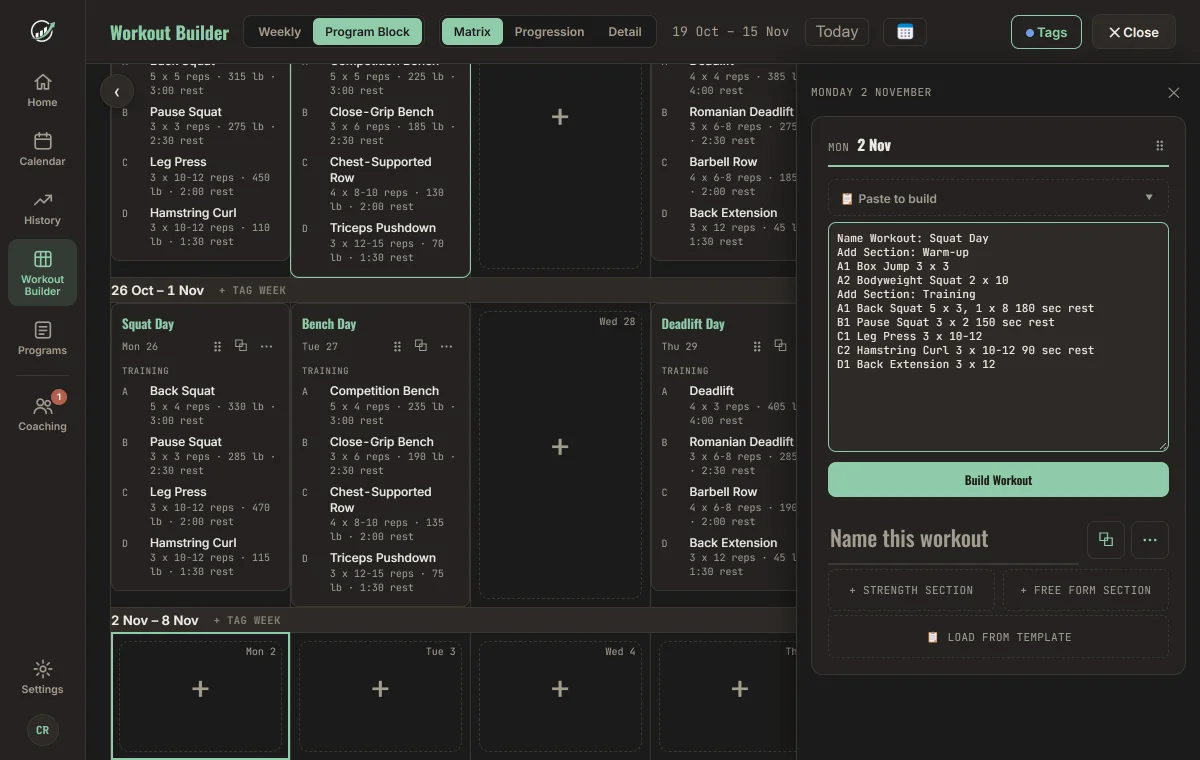The height and width of the screenshot is (760, 1200).
Task: Open the more options menu beside Name this workout
Action: point(1150,540)
